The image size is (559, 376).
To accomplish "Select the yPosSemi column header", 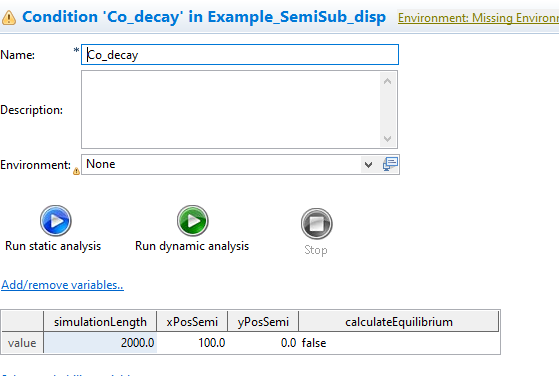I will point(263,321).
